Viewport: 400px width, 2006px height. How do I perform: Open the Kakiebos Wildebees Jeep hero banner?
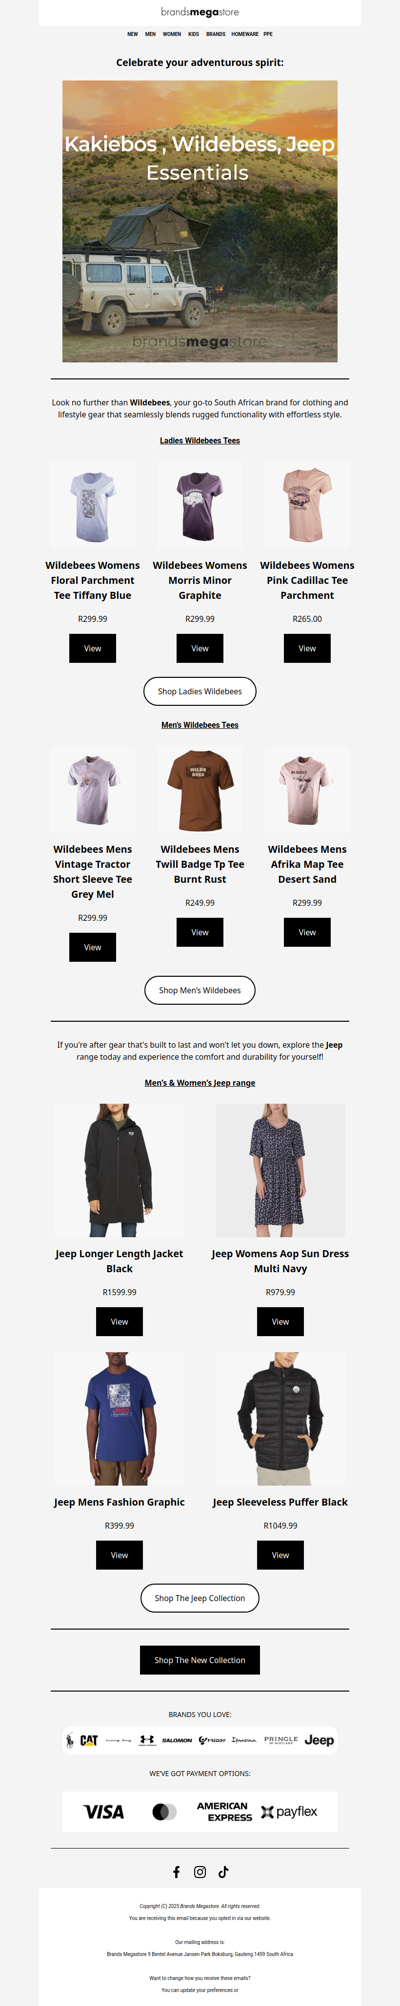click(x=200, y=221)
